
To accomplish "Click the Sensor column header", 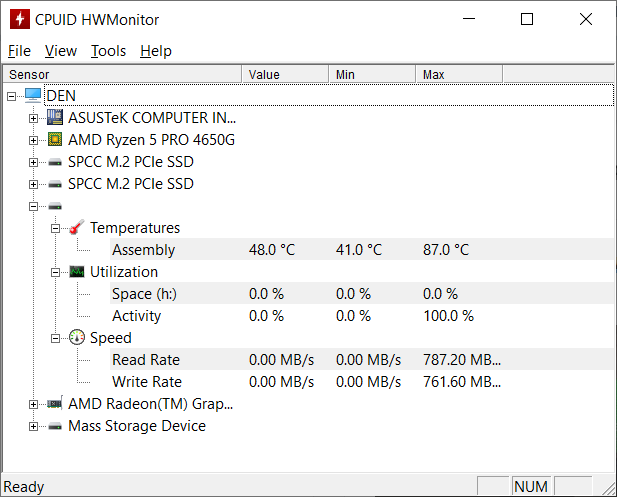I will click(122, 74).
